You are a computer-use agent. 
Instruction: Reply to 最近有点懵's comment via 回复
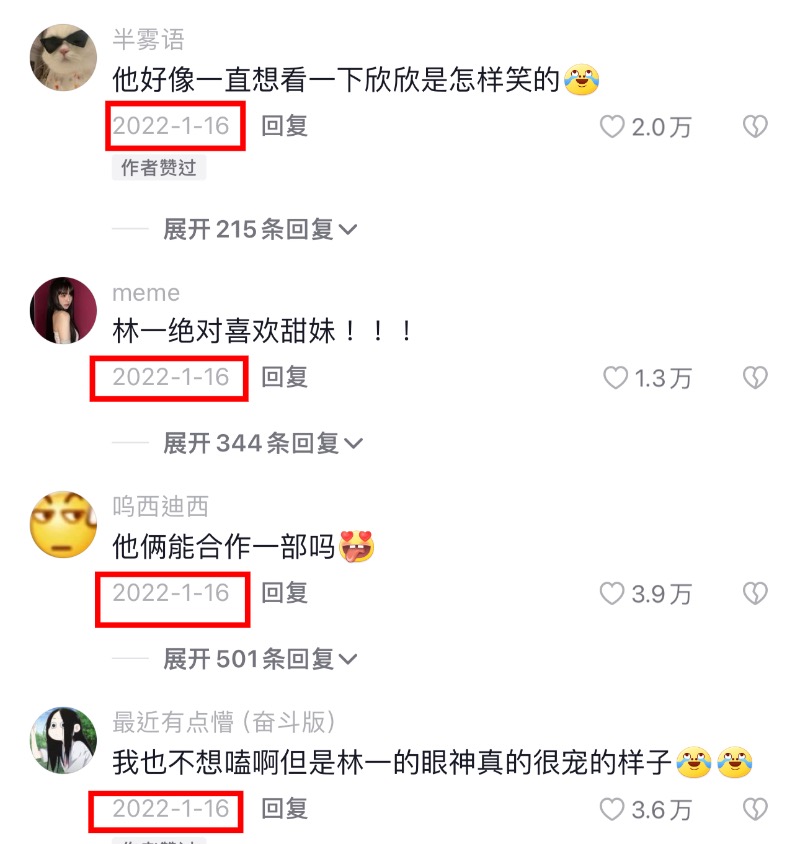pyautogui.click(x=284, y=808)
